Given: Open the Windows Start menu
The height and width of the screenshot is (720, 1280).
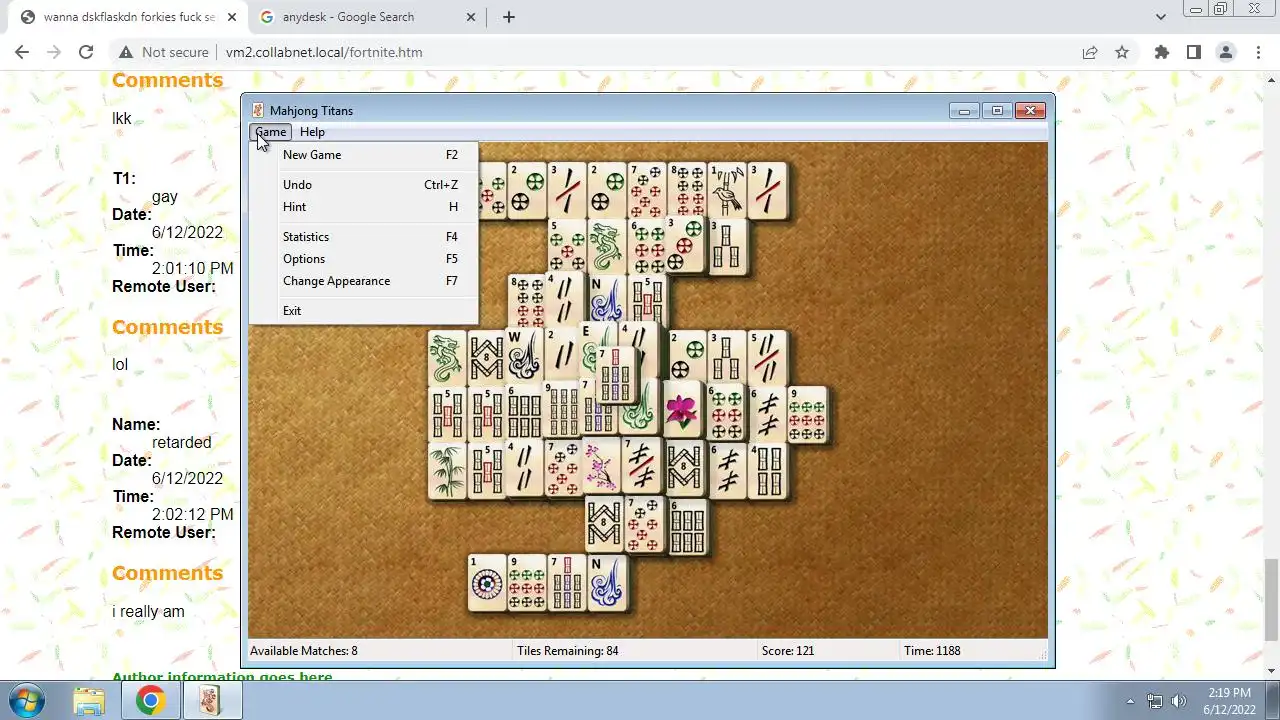Looking at the screenshot, I should coord(27,700).
